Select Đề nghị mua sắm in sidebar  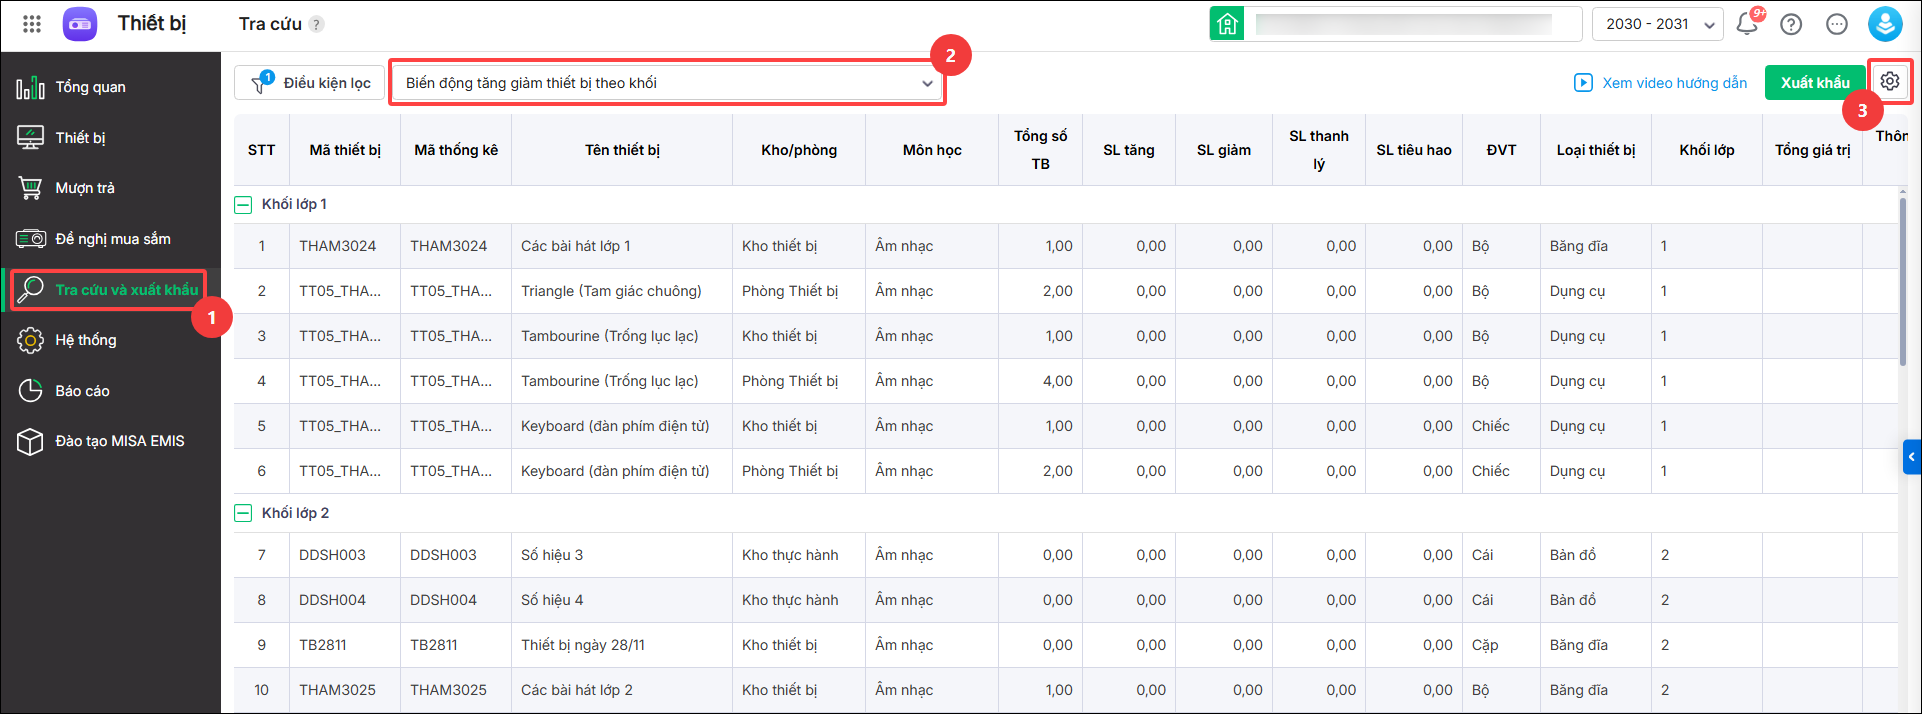pos(113,239)
